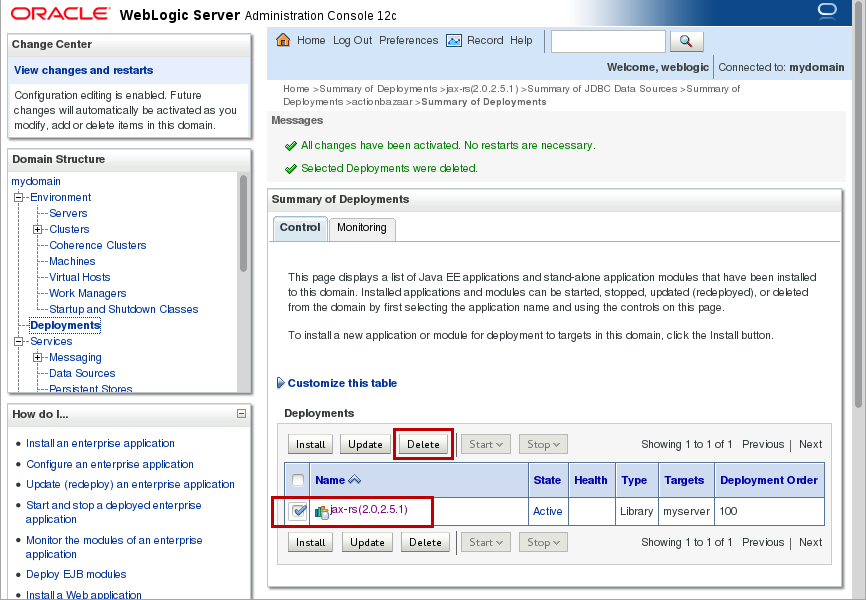Check the select-all deployments header checkbox
Viewport: 866px width, 600px height.
pyautogui.click(x=298, y=480)
